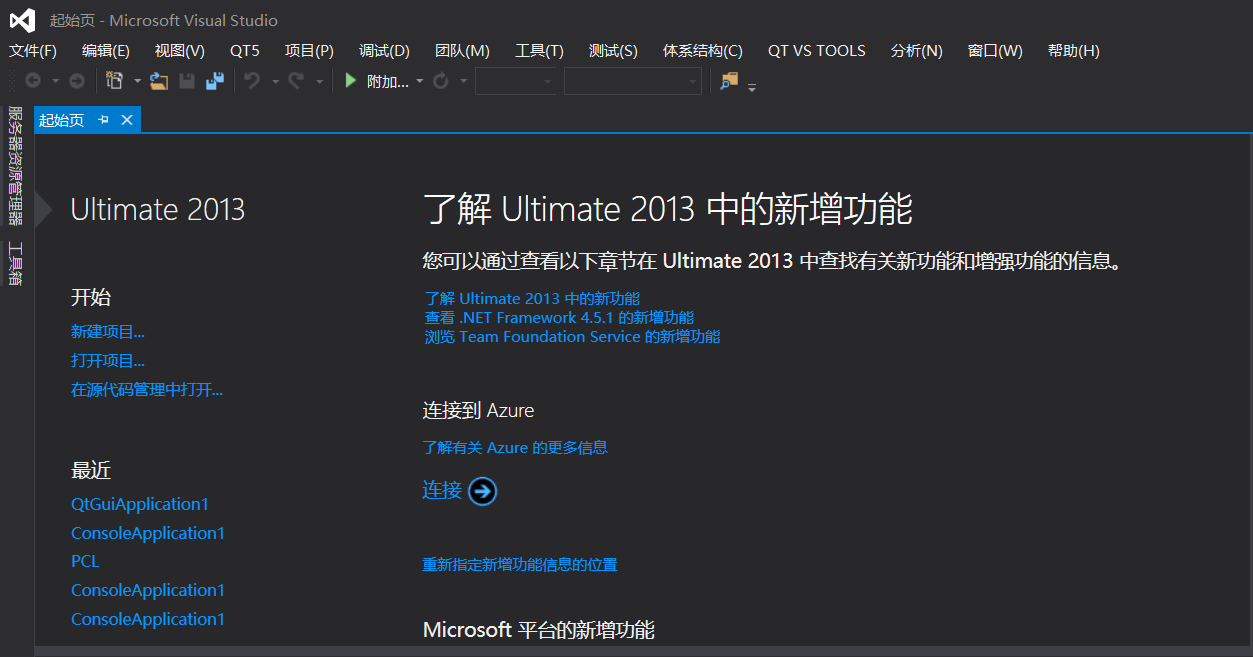Click the Ultimate 2013 heading in left panel
The height and width of the screenshot is (657, 1253).
click(158, 209)
